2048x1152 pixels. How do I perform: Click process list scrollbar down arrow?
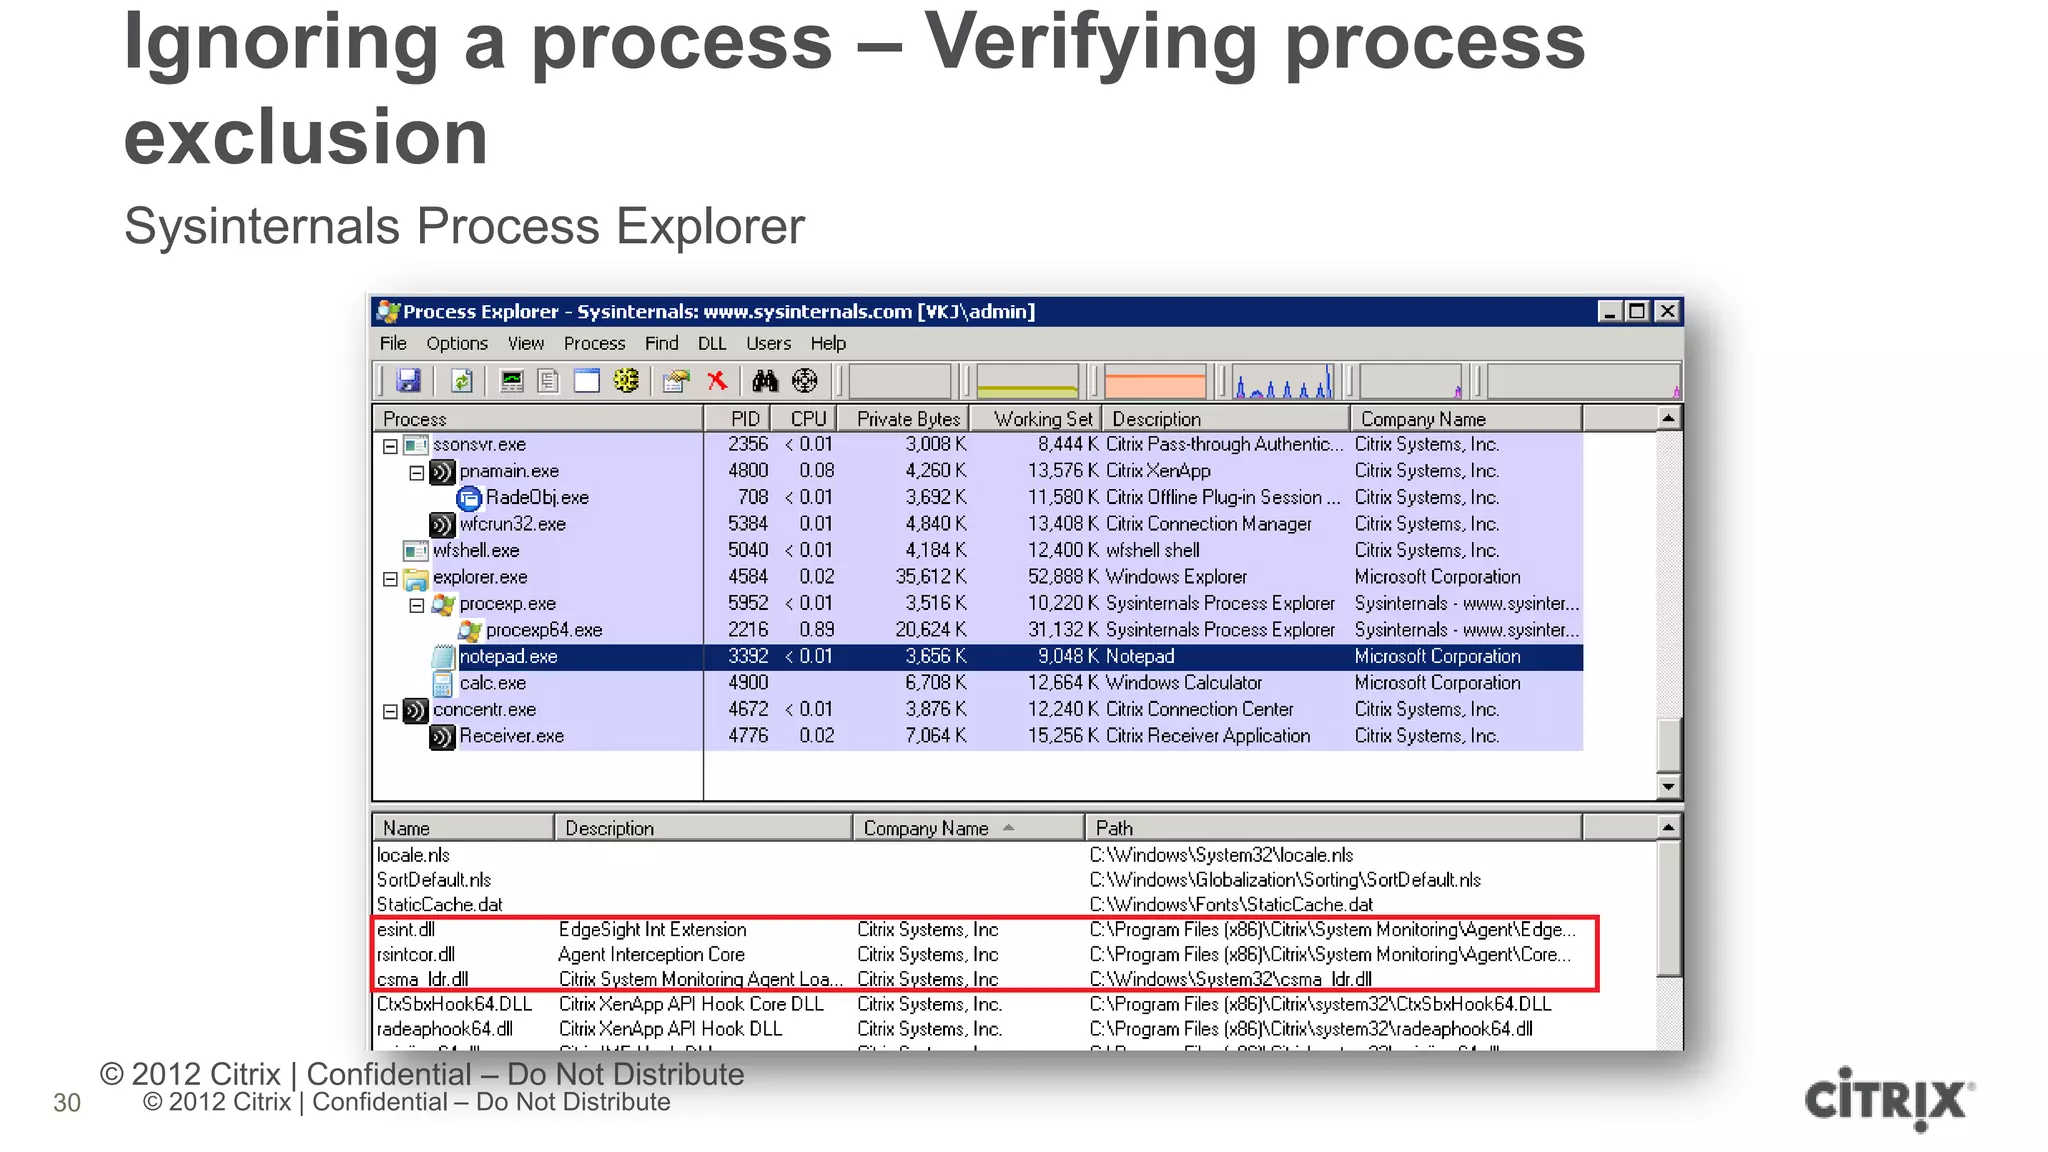pyautogui.click(x=1668, y=787)
